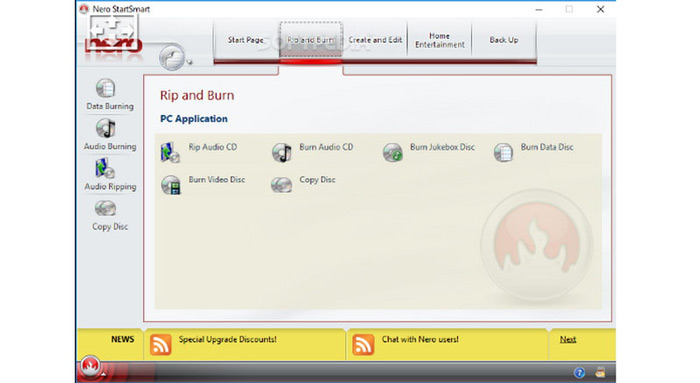Image resolution: width=700 pixels, height=383 pixels.
Task: Click the Burn Audio CD label
Action: pyautogui.click(x=326, y=147)
